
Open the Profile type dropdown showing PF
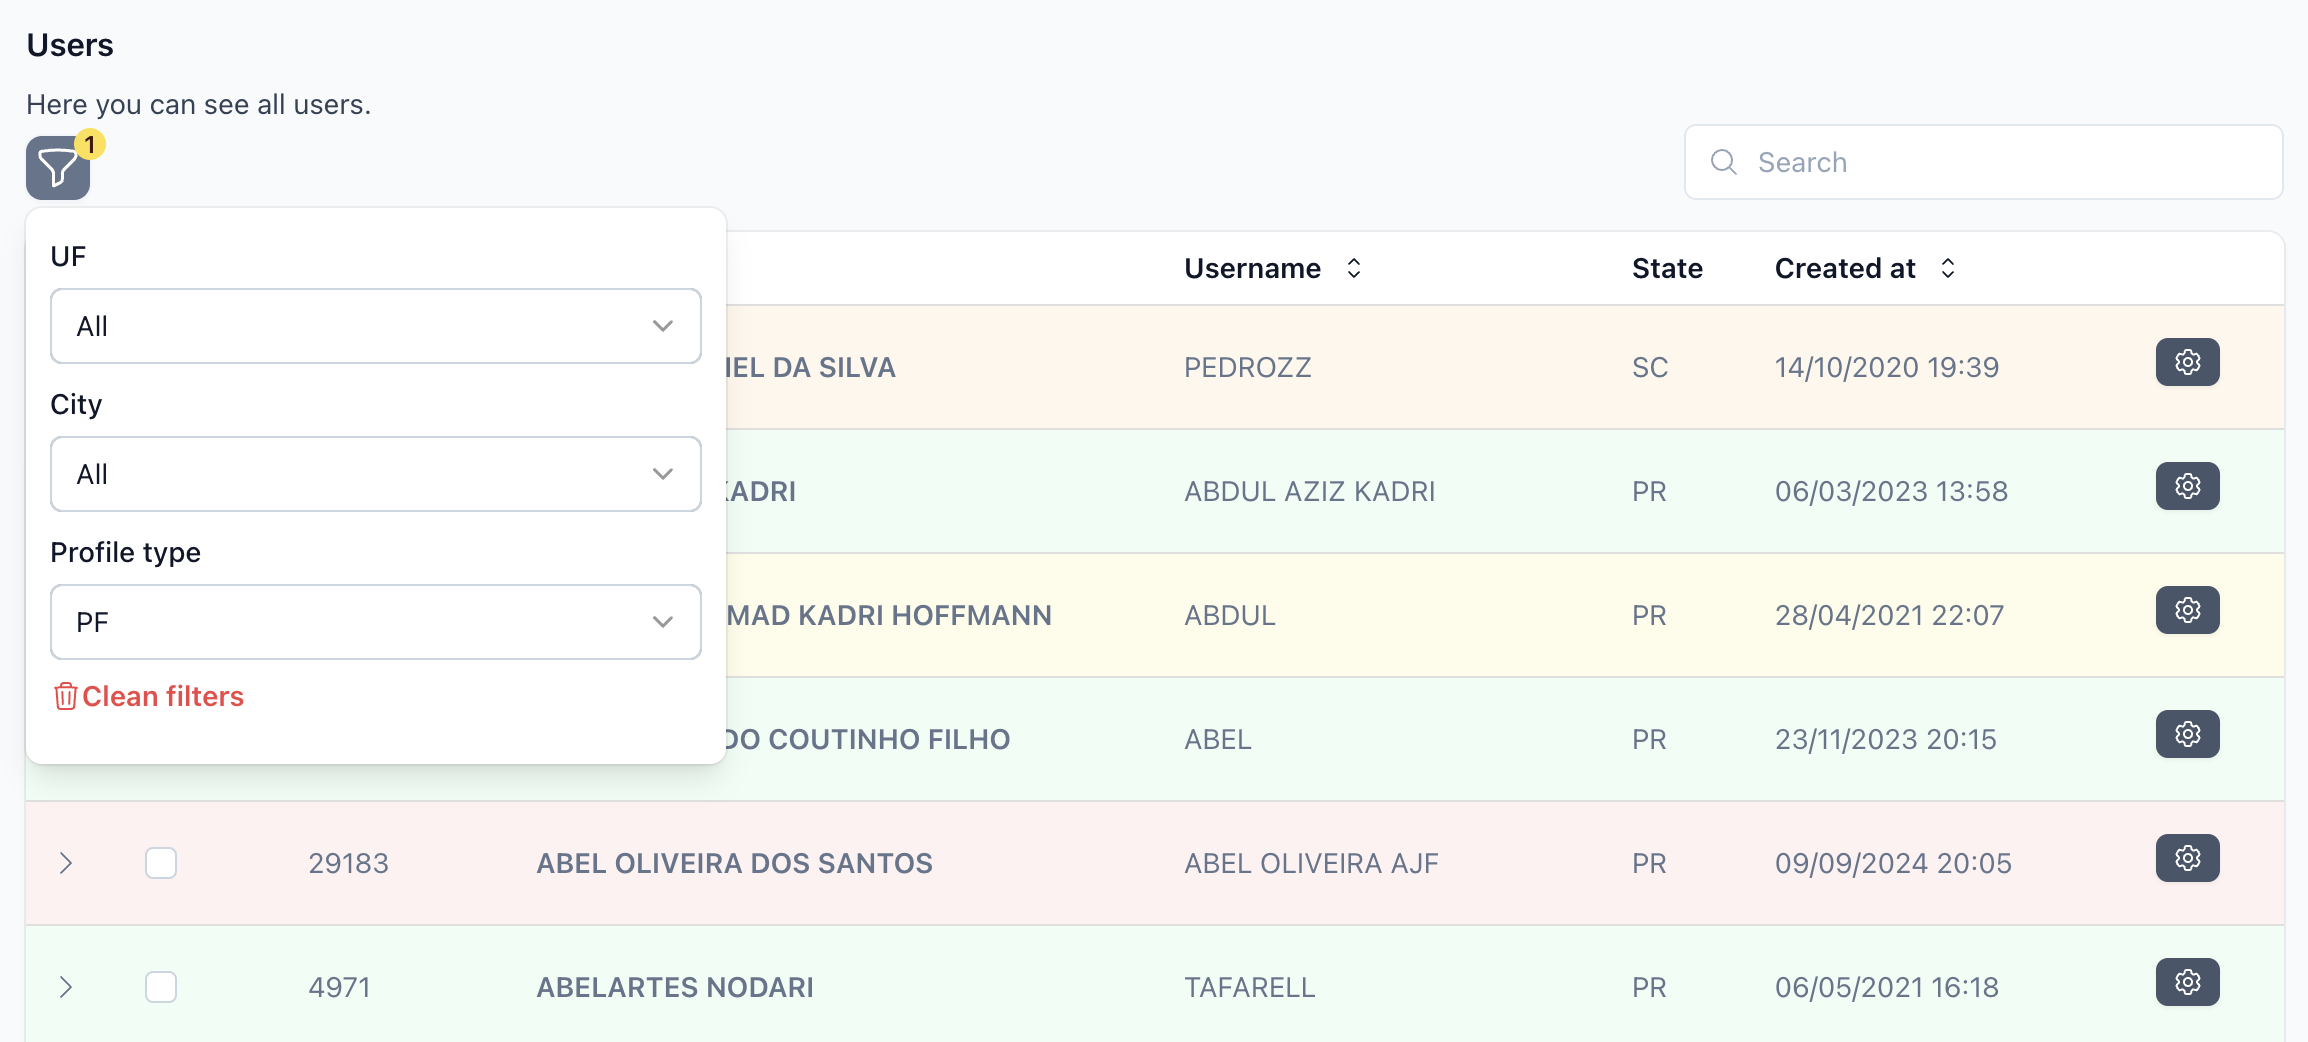pos(376,622)
